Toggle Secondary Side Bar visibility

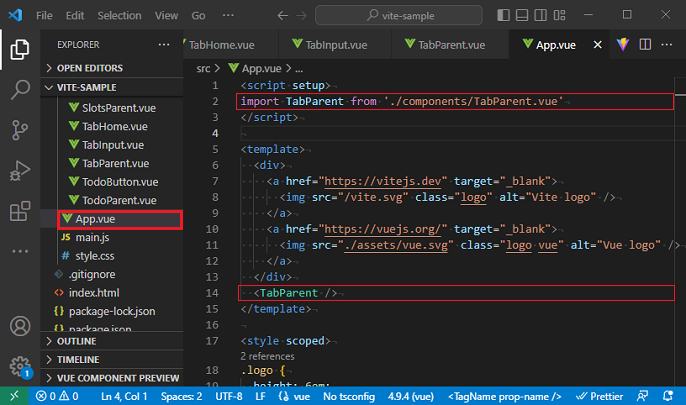[540, 15]
